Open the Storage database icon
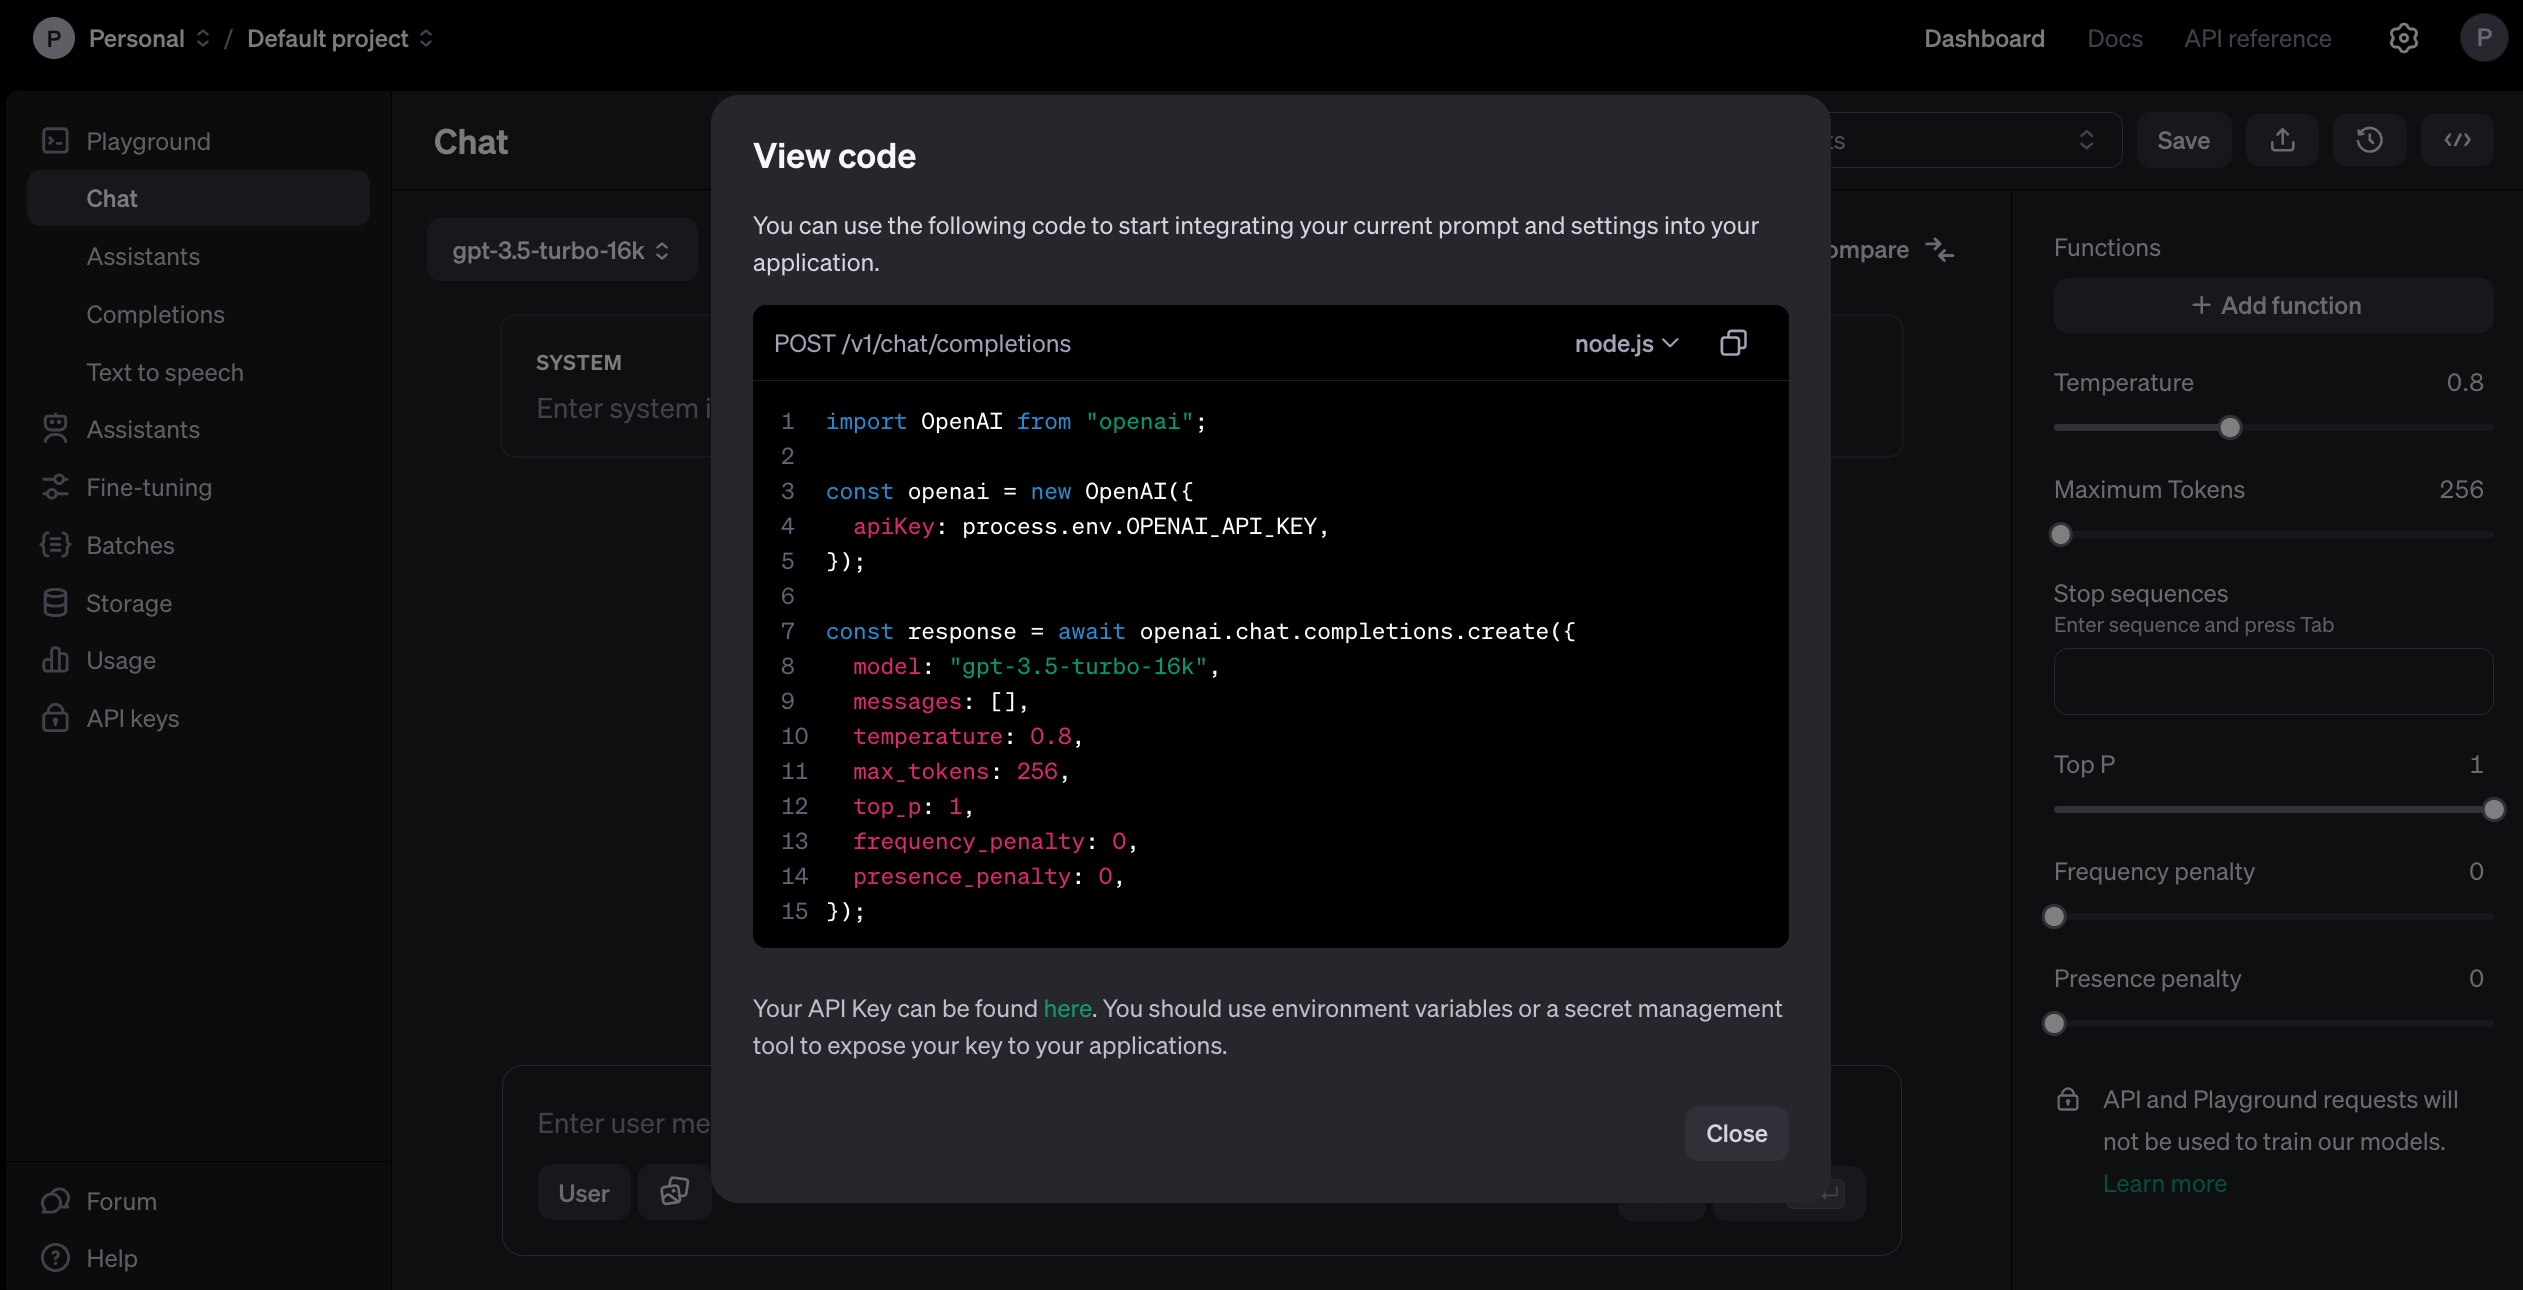Screen dimensions: 2523x1290 click(55, 603)
